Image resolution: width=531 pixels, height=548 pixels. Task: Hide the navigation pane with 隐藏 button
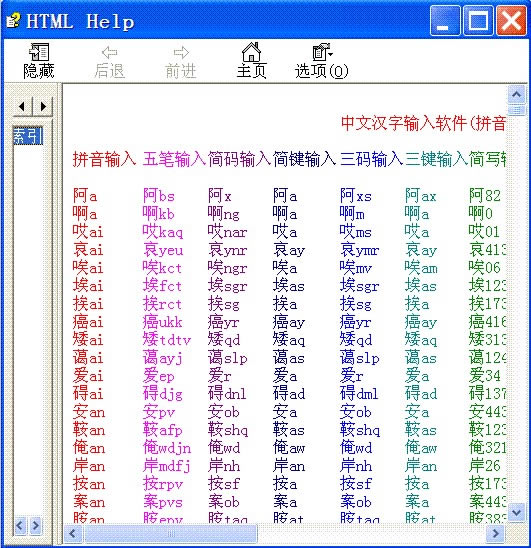coord(38,61)
